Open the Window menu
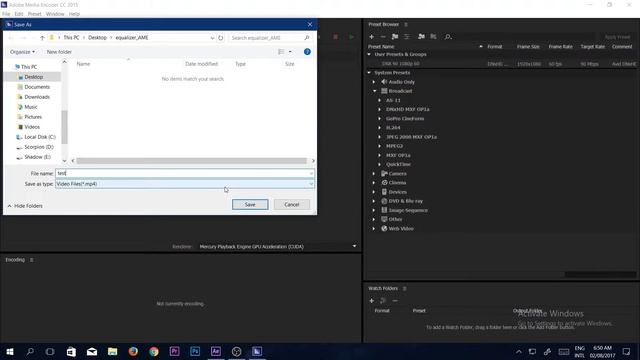Screen dimensions: 640x360 click(x=55, y=14)
